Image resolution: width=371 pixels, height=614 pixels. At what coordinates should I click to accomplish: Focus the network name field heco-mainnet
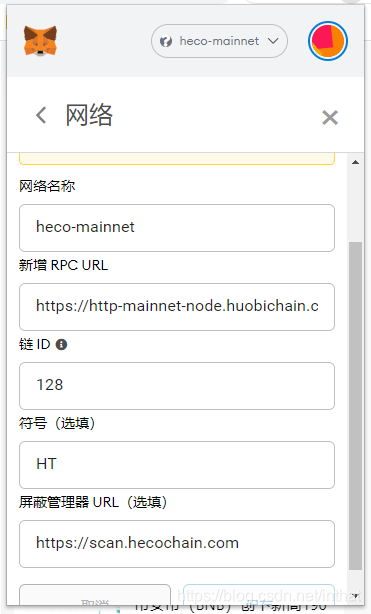coord(177,228)
